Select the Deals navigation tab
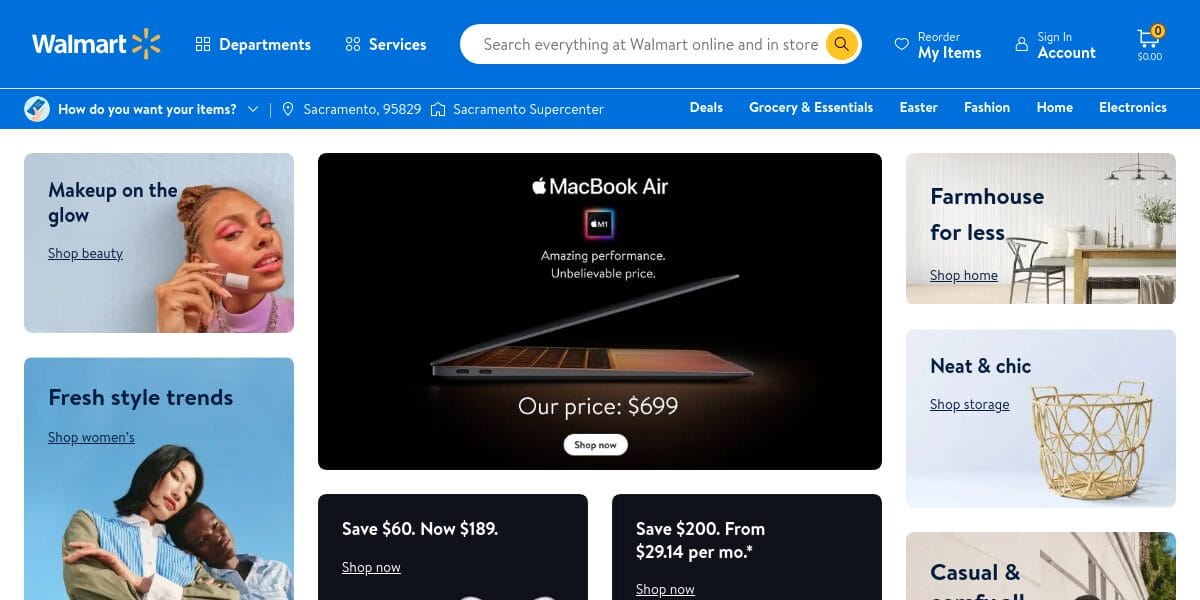 click(706, 107)
